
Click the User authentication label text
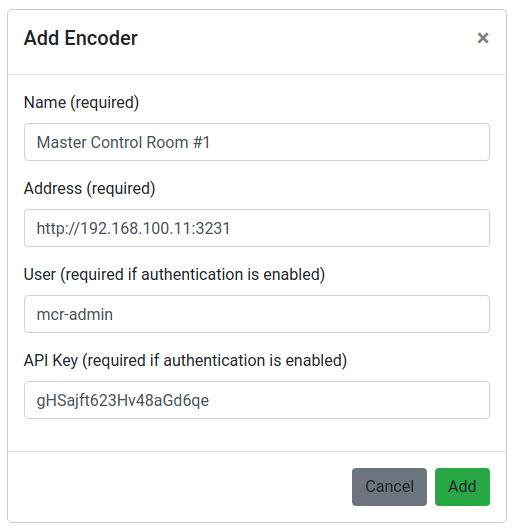(x=174, y=274)
